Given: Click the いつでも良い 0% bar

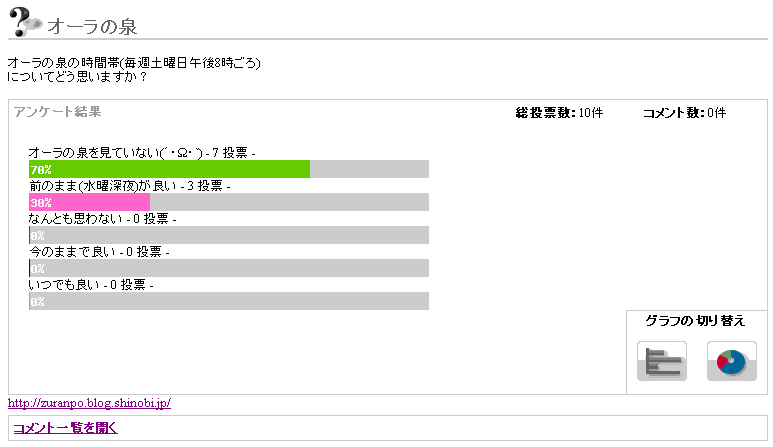Looking at the screenshot, I should 229,301.
